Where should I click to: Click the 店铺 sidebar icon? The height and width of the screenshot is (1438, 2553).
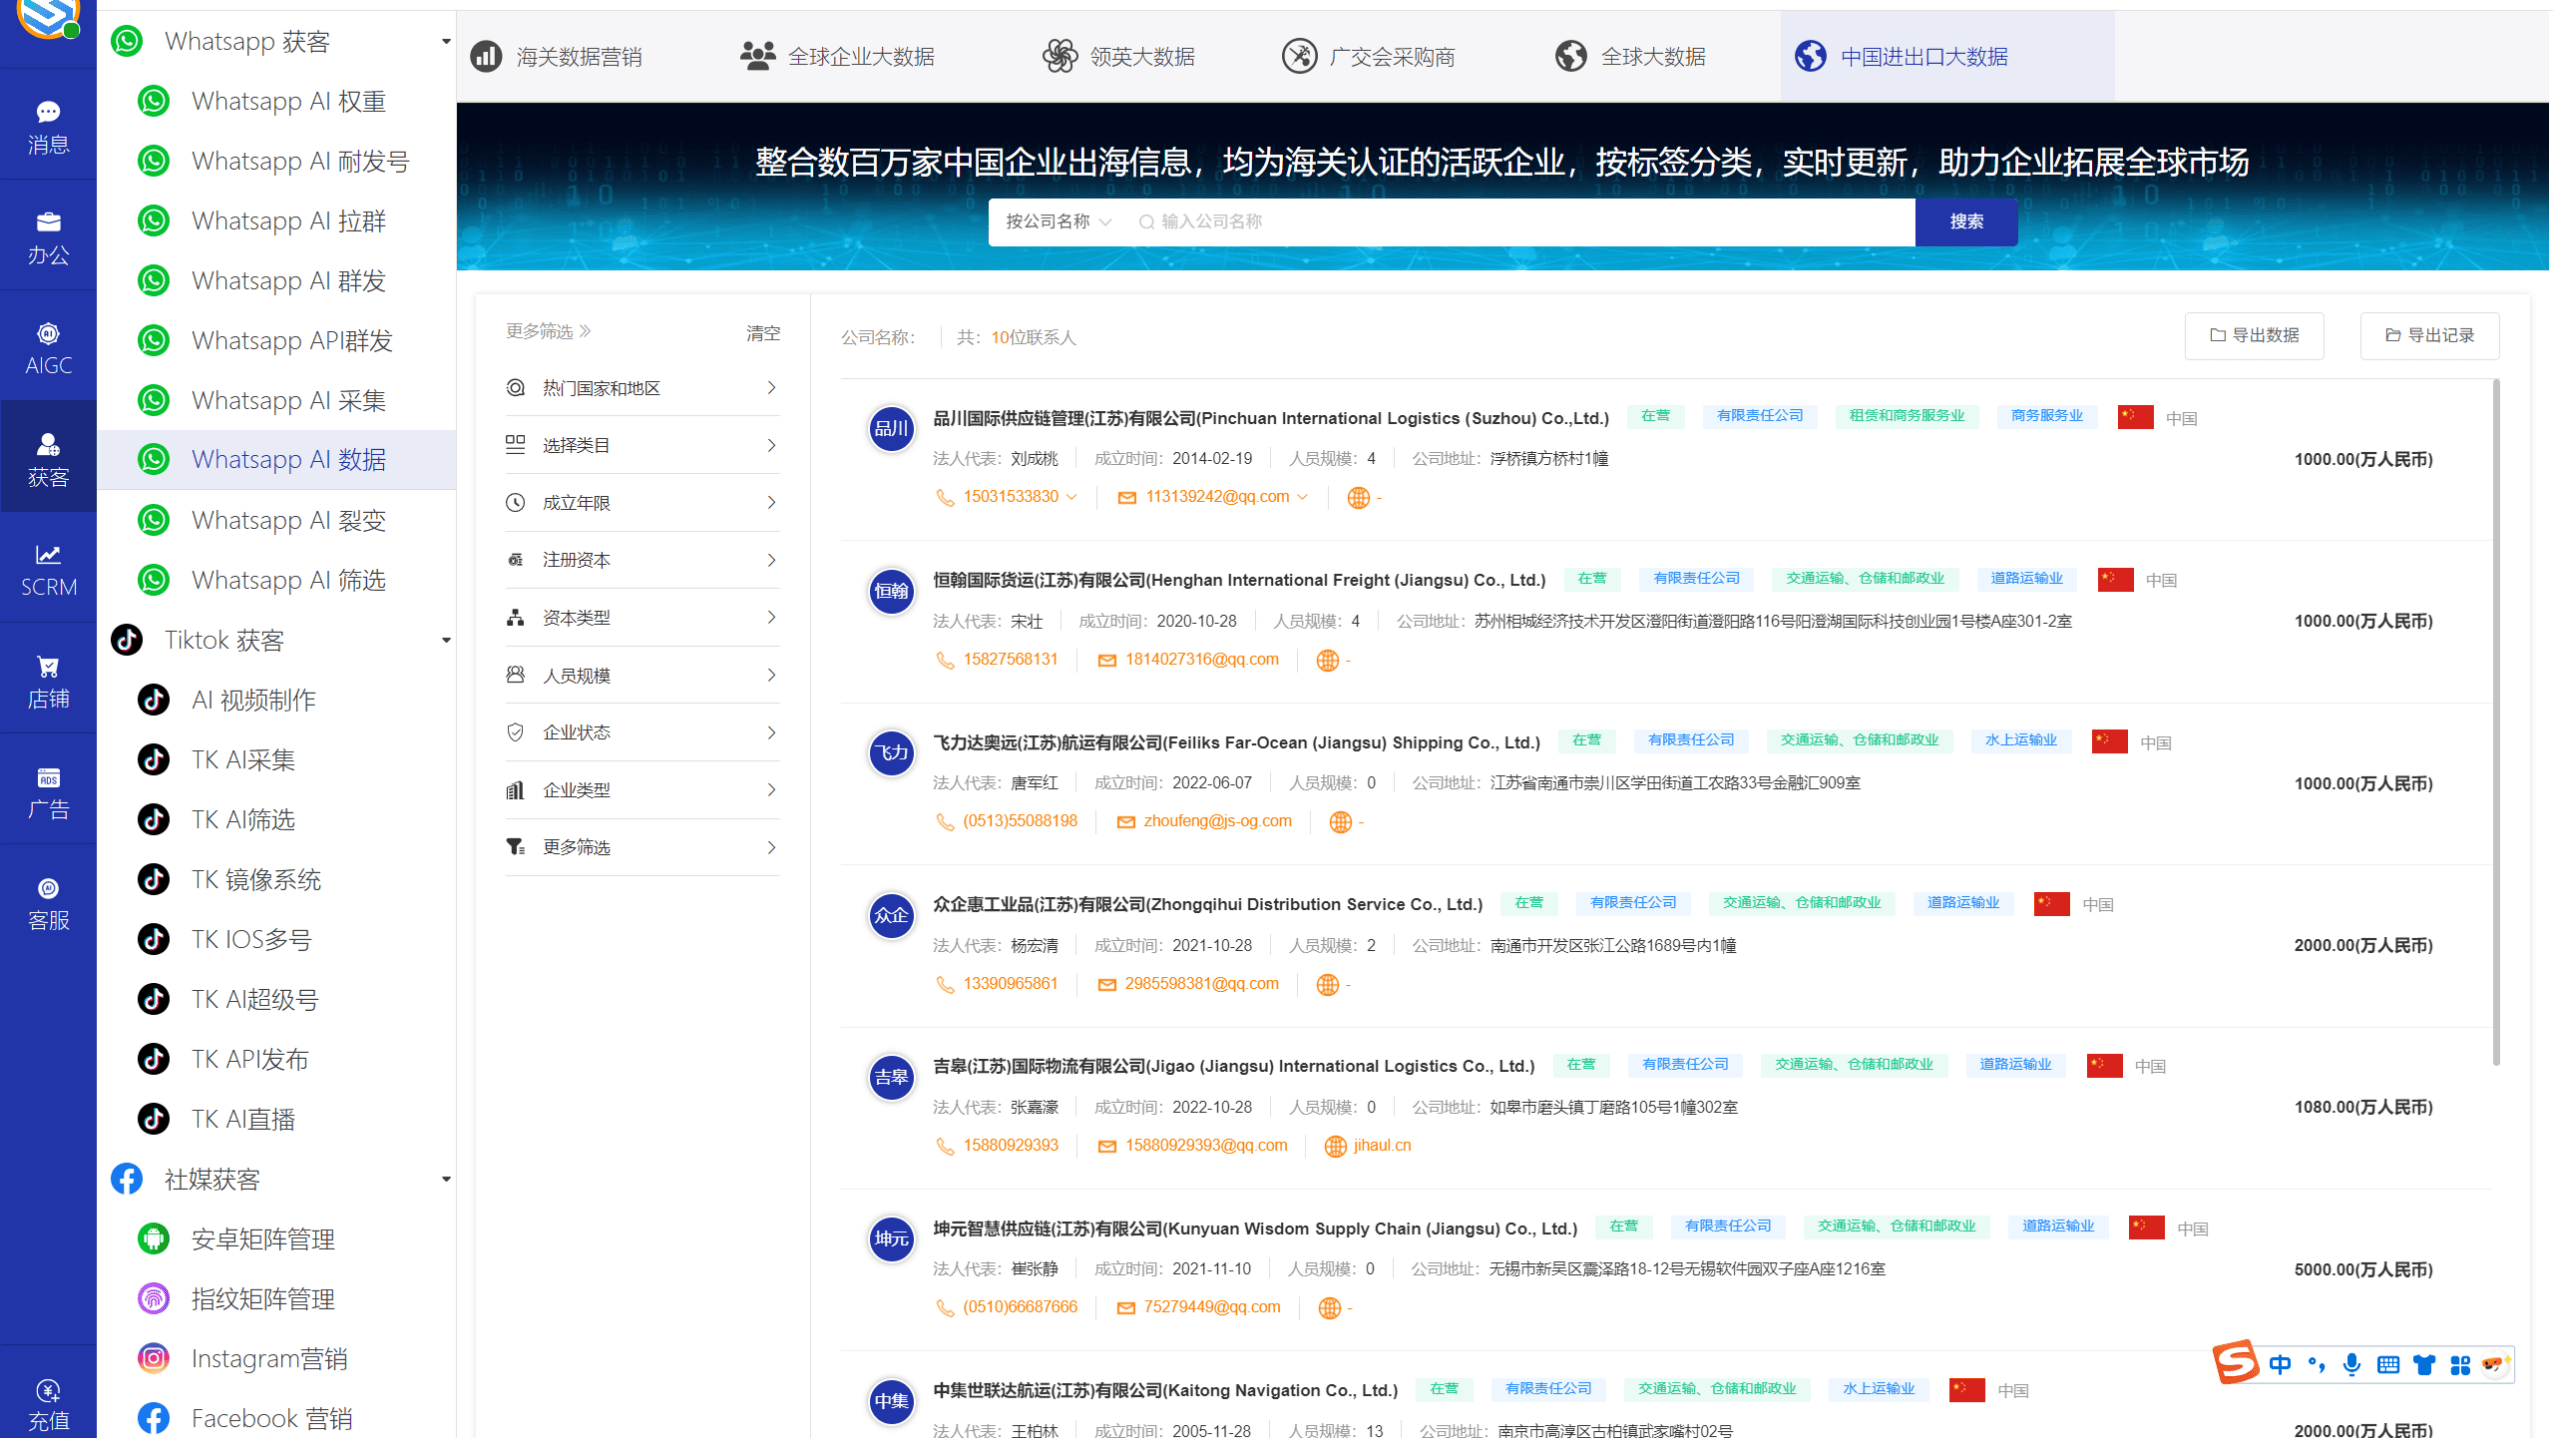[47, 678]
